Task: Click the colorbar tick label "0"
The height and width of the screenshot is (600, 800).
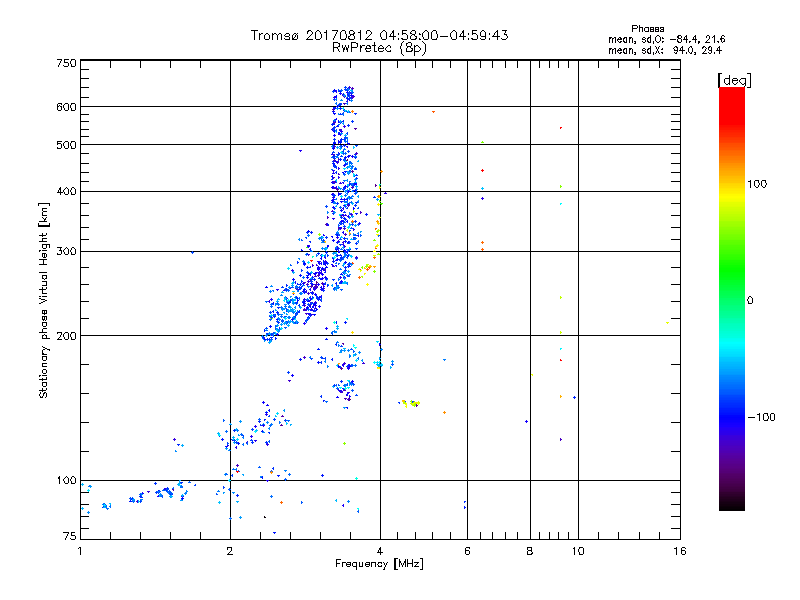Action: 750,301
